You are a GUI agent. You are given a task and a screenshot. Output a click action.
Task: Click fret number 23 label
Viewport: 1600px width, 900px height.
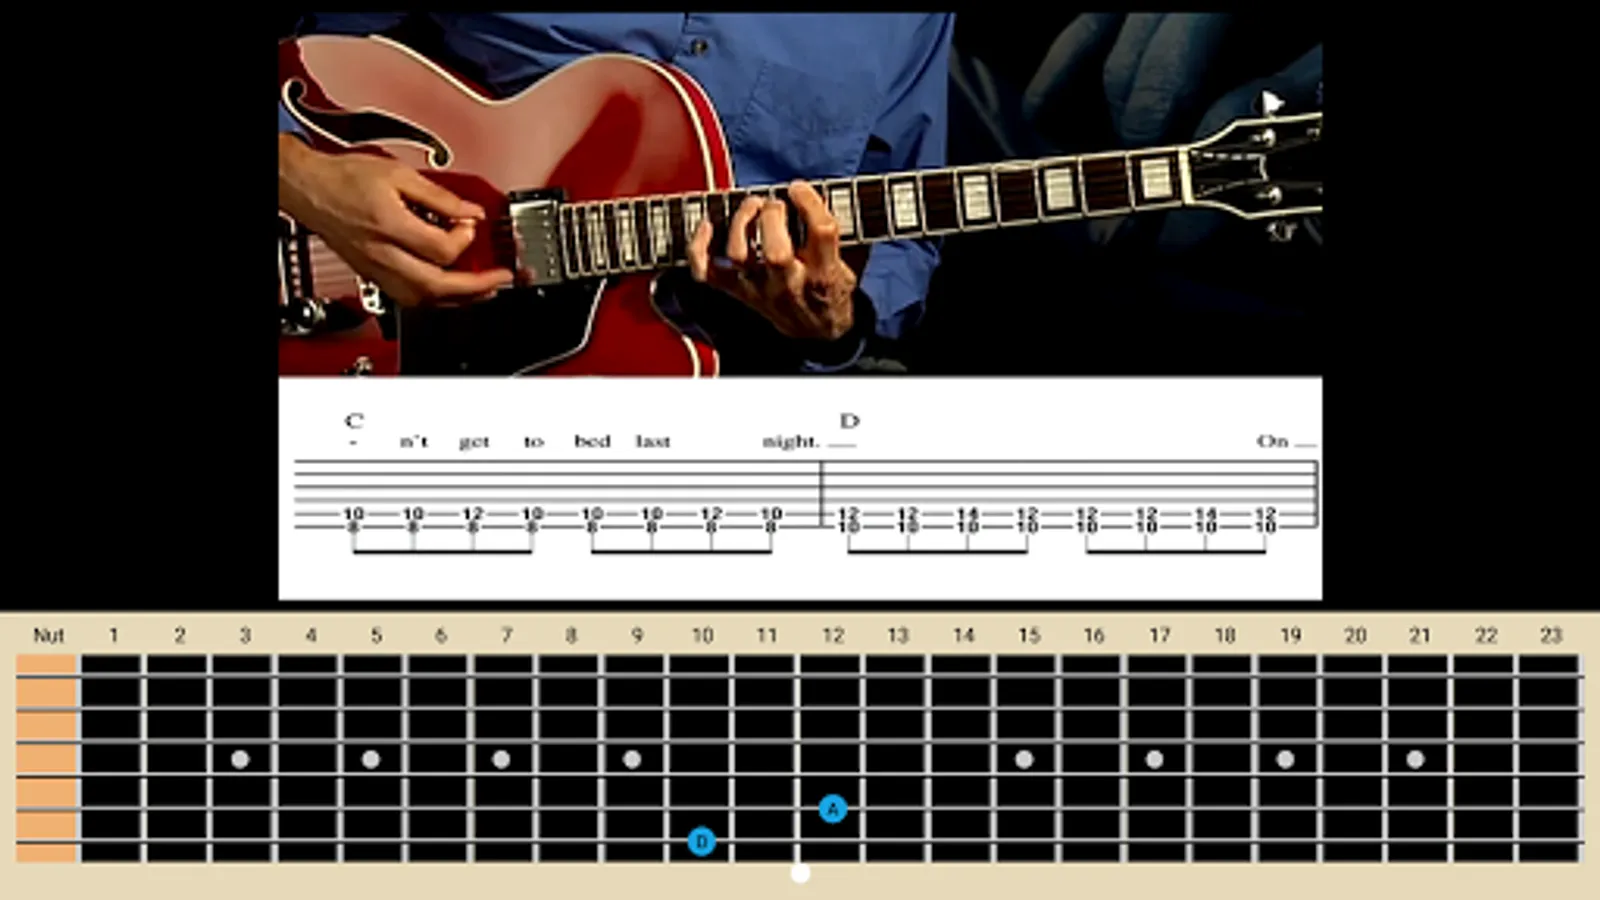click(x=1551, y=635)
